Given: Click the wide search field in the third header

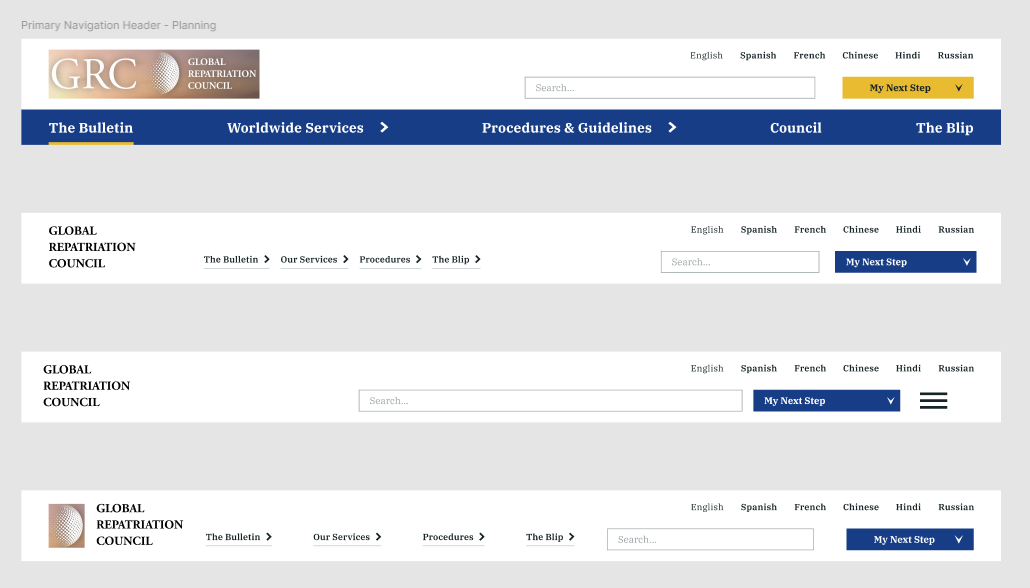Looking at the screenshot, I should [x=550, y=401].
